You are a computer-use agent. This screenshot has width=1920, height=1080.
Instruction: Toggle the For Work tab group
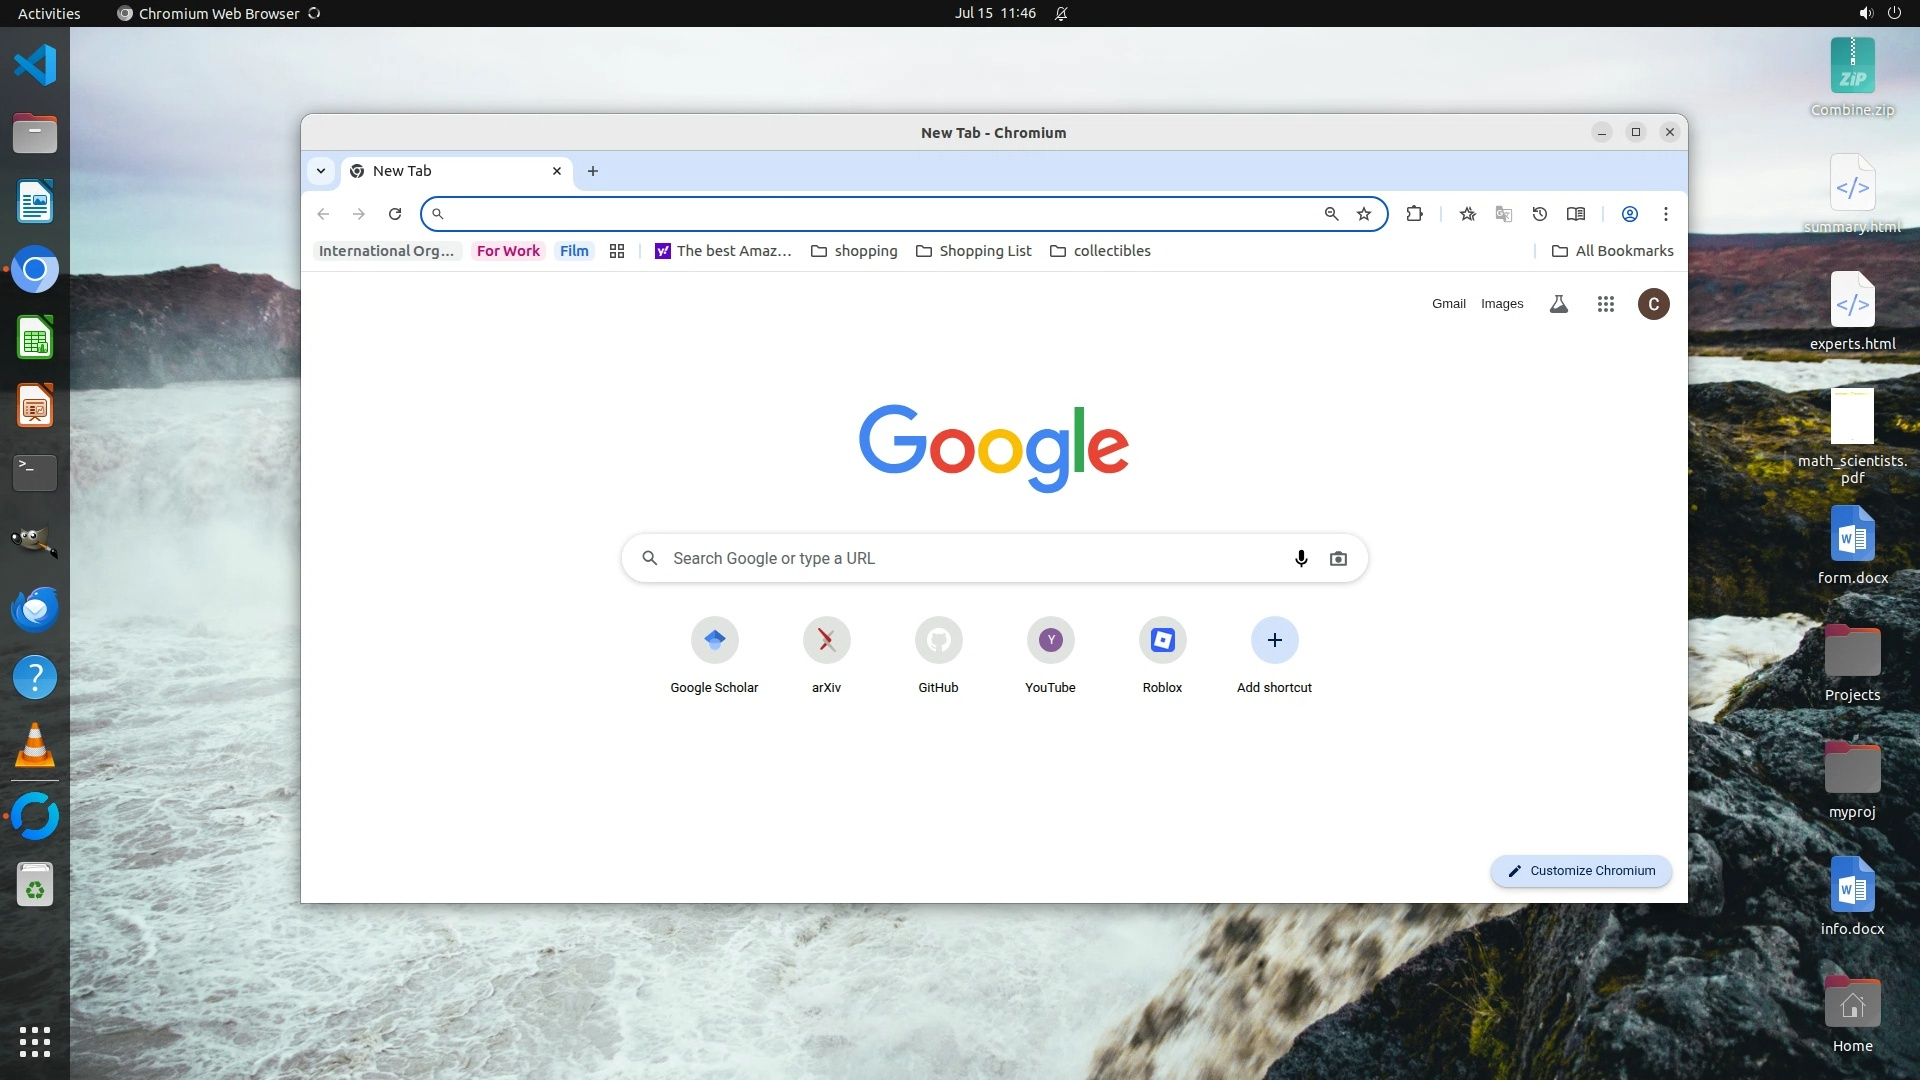click(x=508, y=251)
